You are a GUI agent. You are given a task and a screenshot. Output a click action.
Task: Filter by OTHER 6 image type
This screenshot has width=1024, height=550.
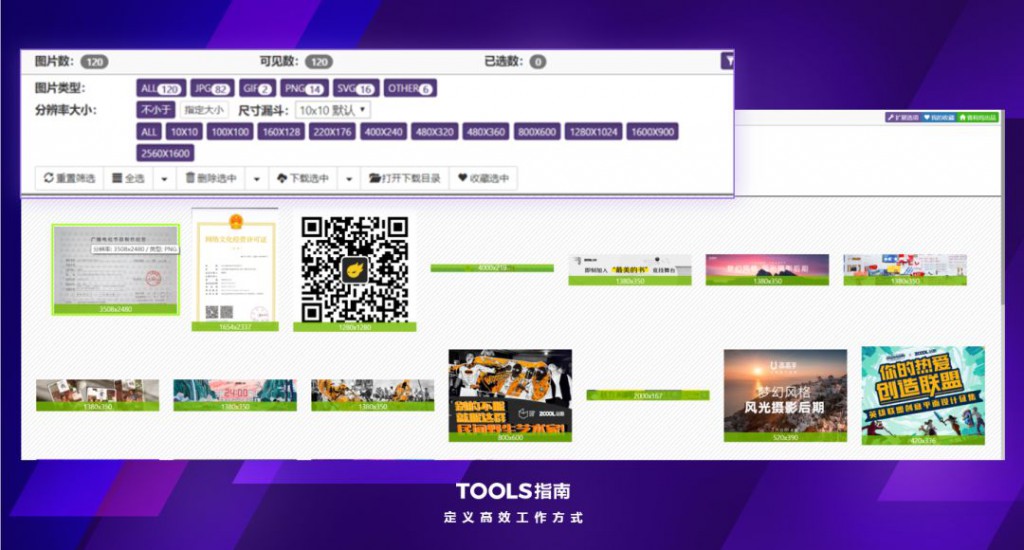tap(410, 88)
